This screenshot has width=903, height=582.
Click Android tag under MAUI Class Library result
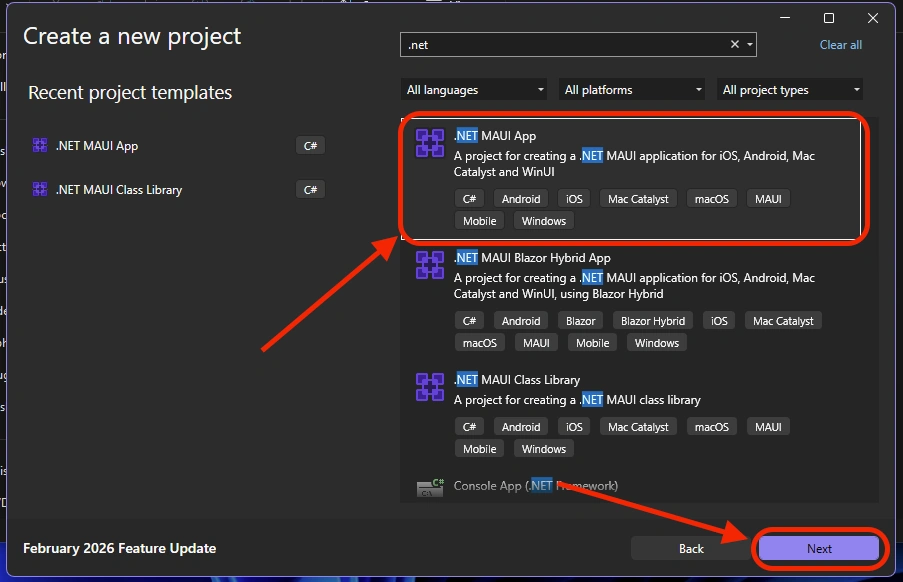point(521,427)
